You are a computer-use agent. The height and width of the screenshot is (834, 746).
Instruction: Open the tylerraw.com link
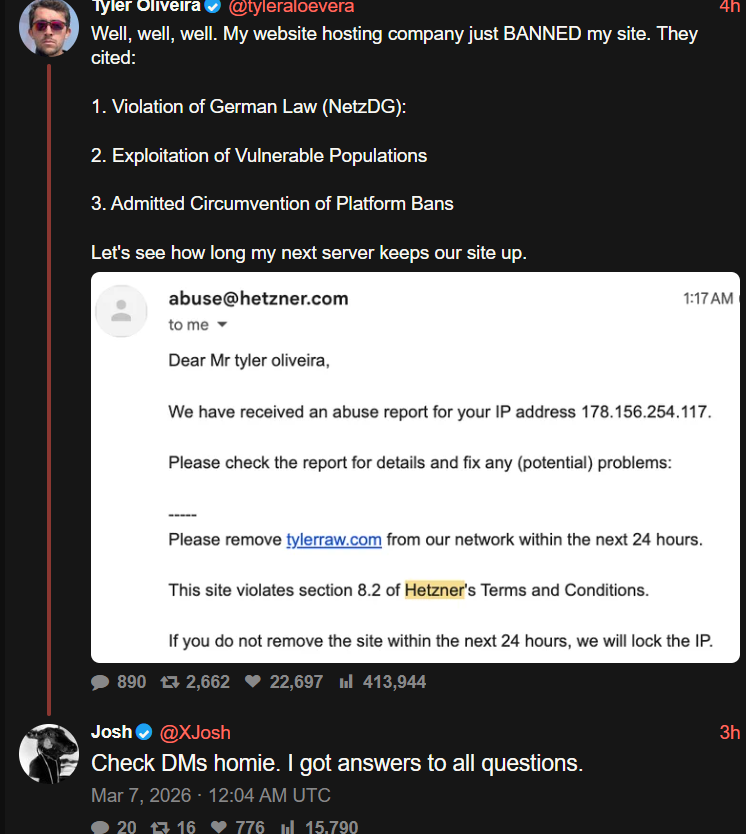tap(334, 539)
